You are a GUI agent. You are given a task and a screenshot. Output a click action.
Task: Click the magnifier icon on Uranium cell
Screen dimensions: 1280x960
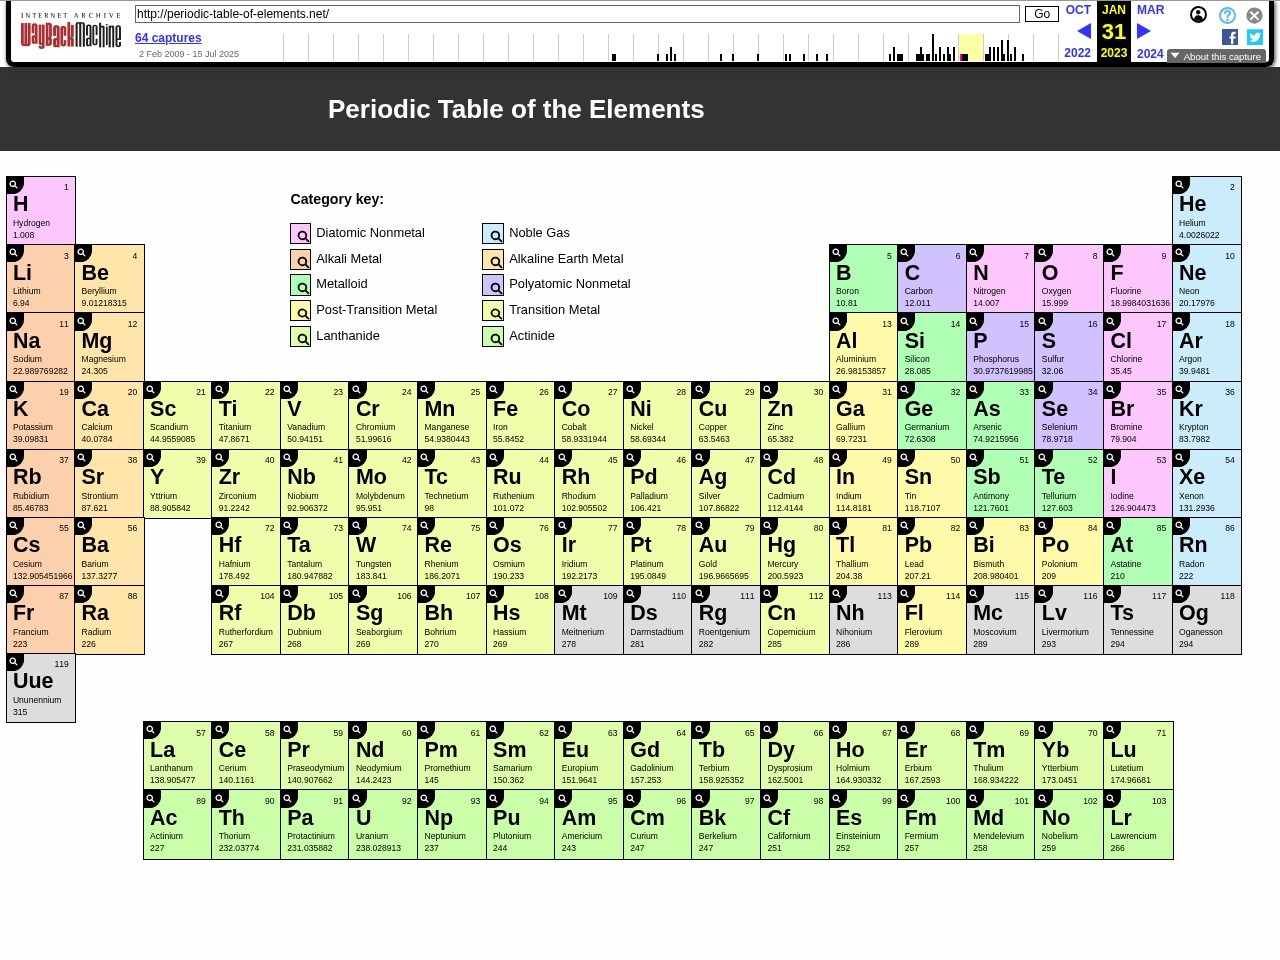[x=357, y=798]
